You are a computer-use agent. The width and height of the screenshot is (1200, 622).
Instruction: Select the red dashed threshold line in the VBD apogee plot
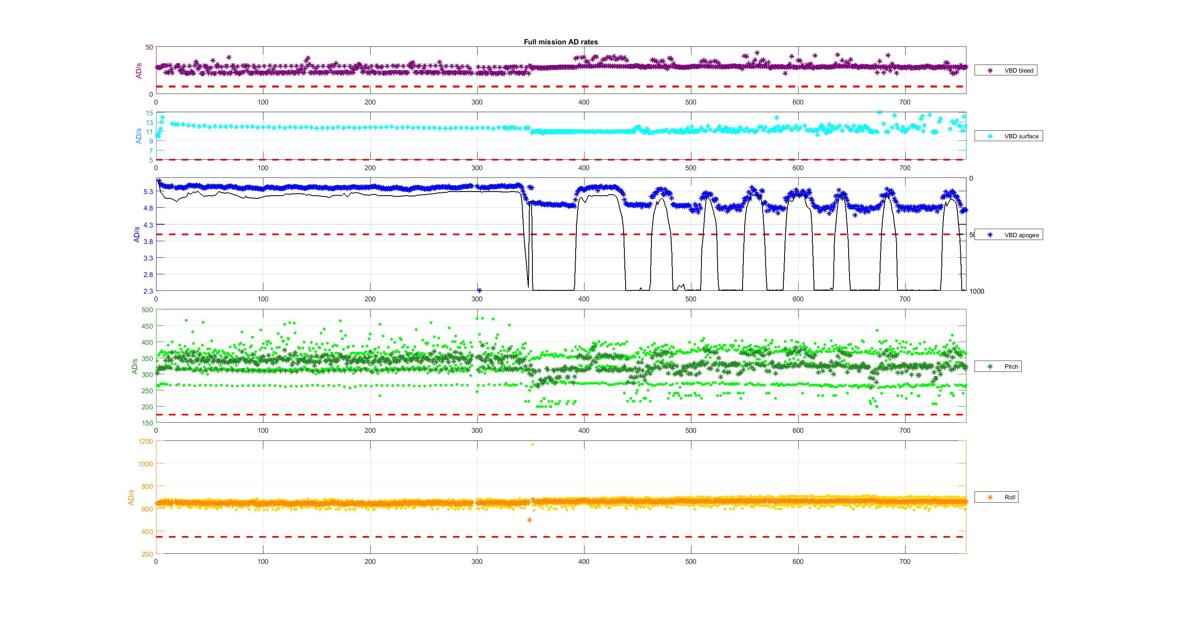click(560, 235)
